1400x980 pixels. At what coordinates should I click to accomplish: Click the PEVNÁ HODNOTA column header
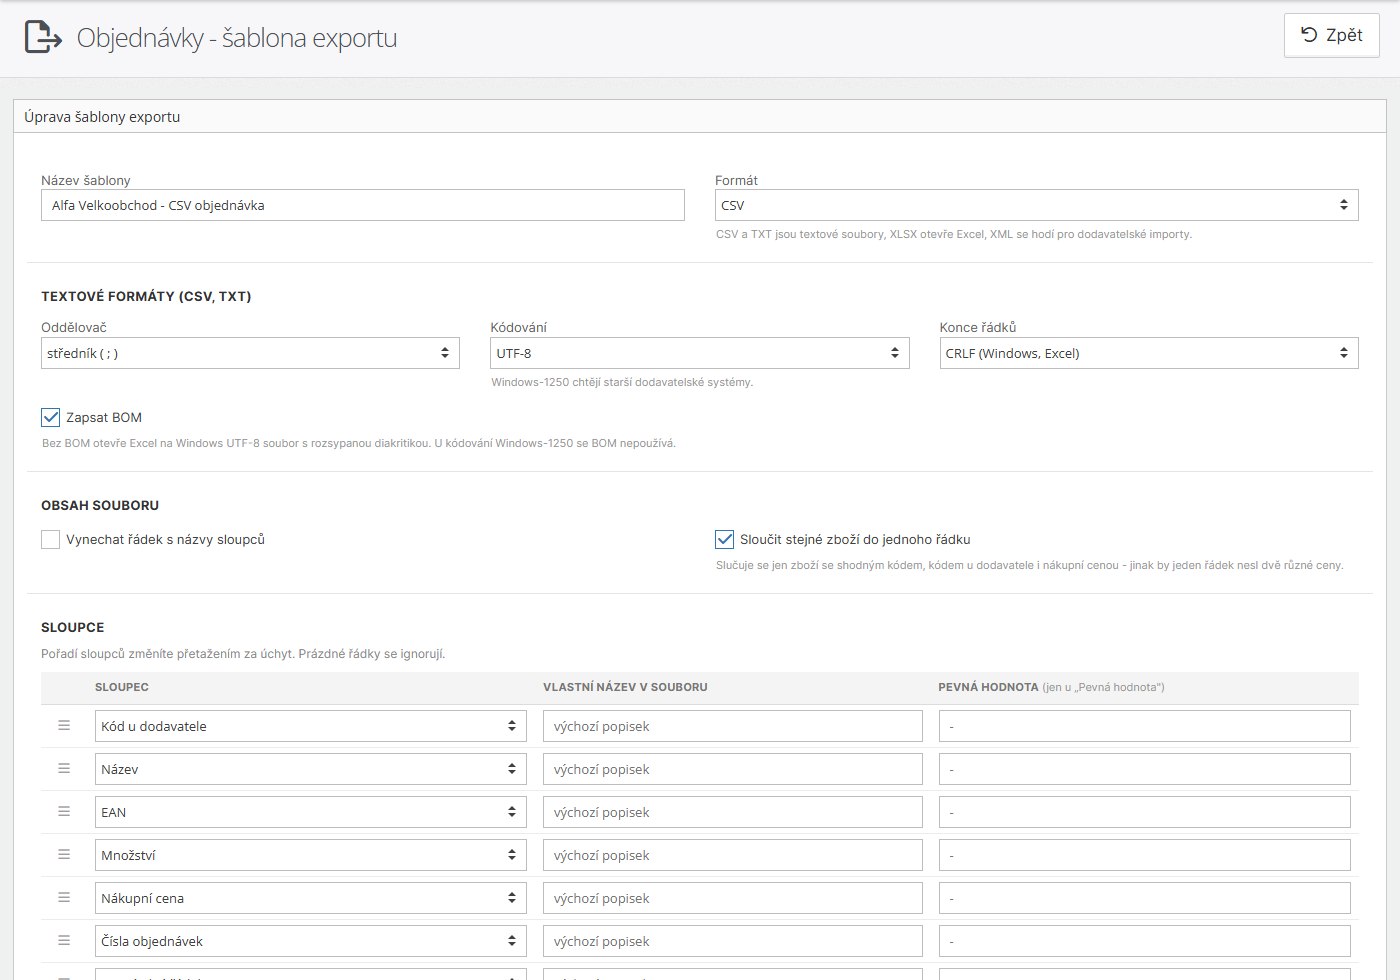coord(1051,687)
